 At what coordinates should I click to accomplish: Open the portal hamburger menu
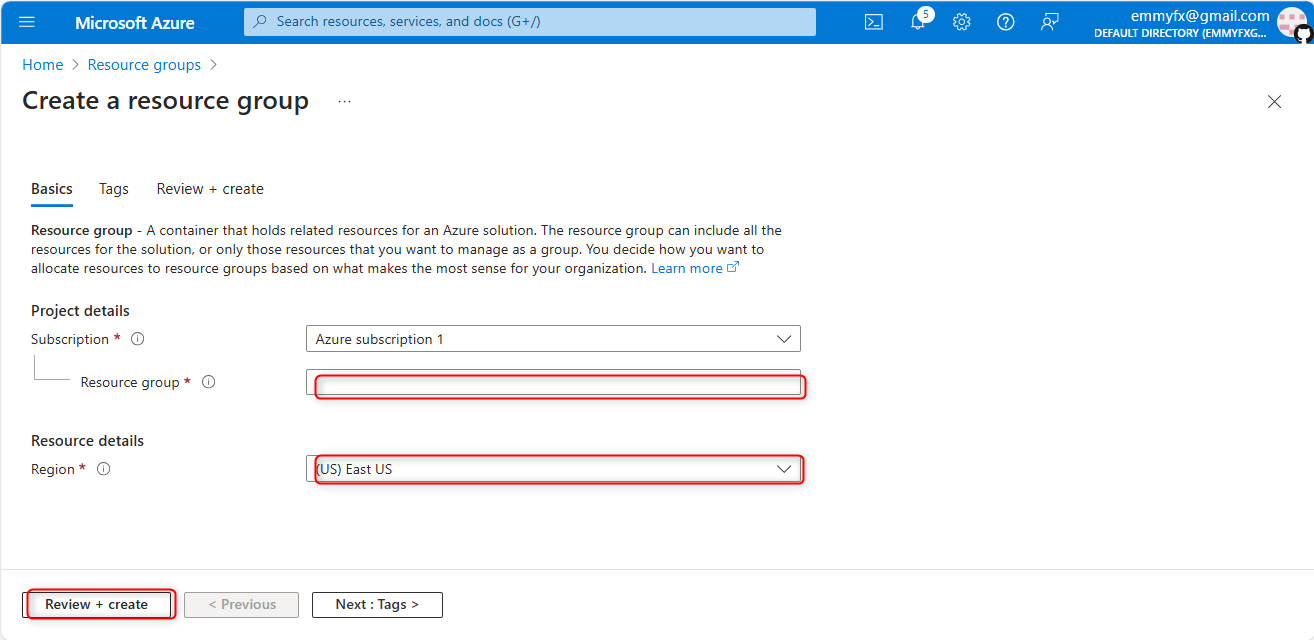pyautogui.click(x=27, y=22)
